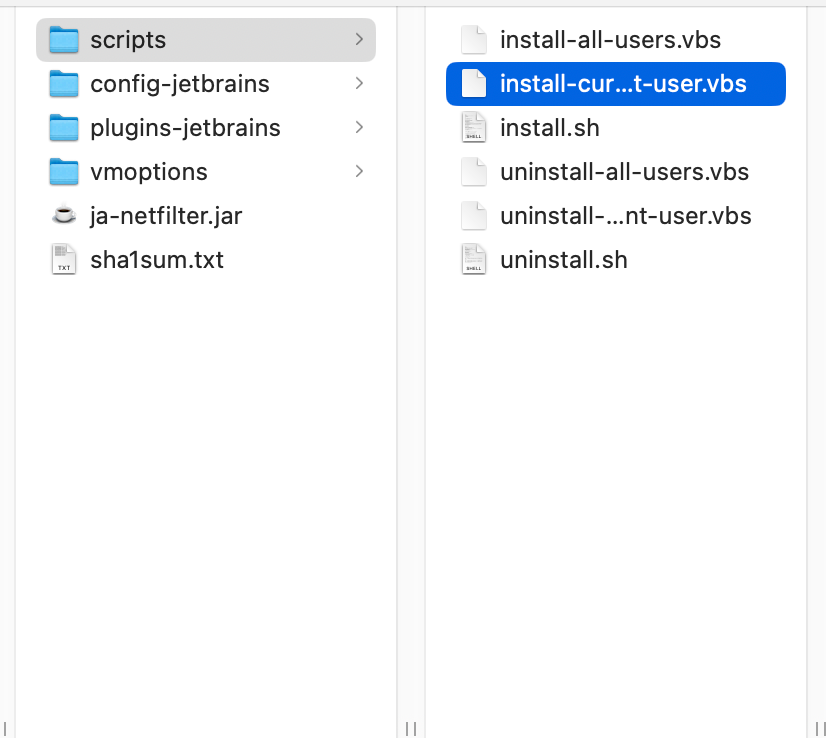Click the uninstall.sh shell script icon
The image size is (826, 738).
pyautogui.click(x=473, y=260)
